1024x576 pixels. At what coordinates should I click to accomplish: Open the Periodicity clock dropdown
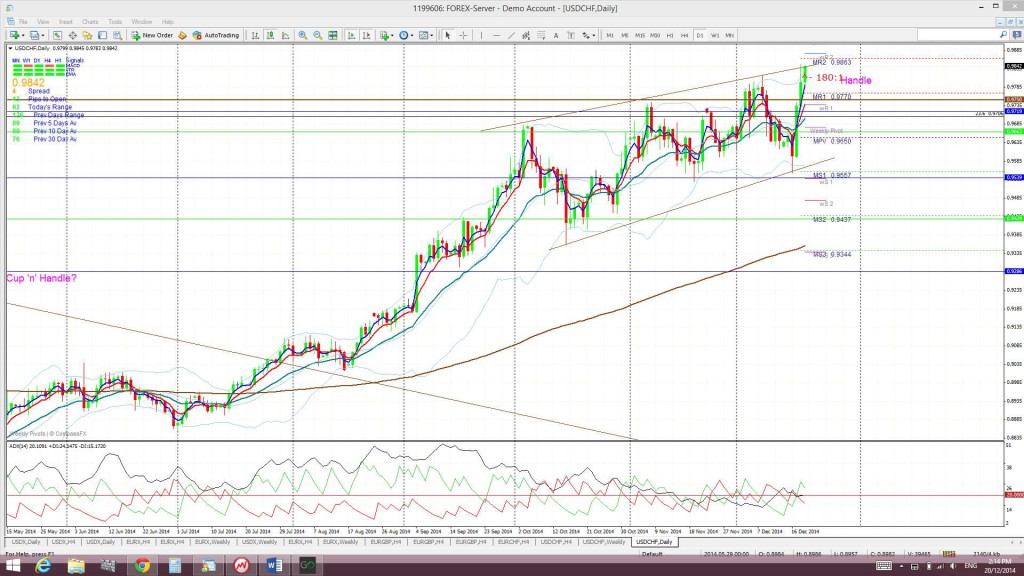[406, 35]
